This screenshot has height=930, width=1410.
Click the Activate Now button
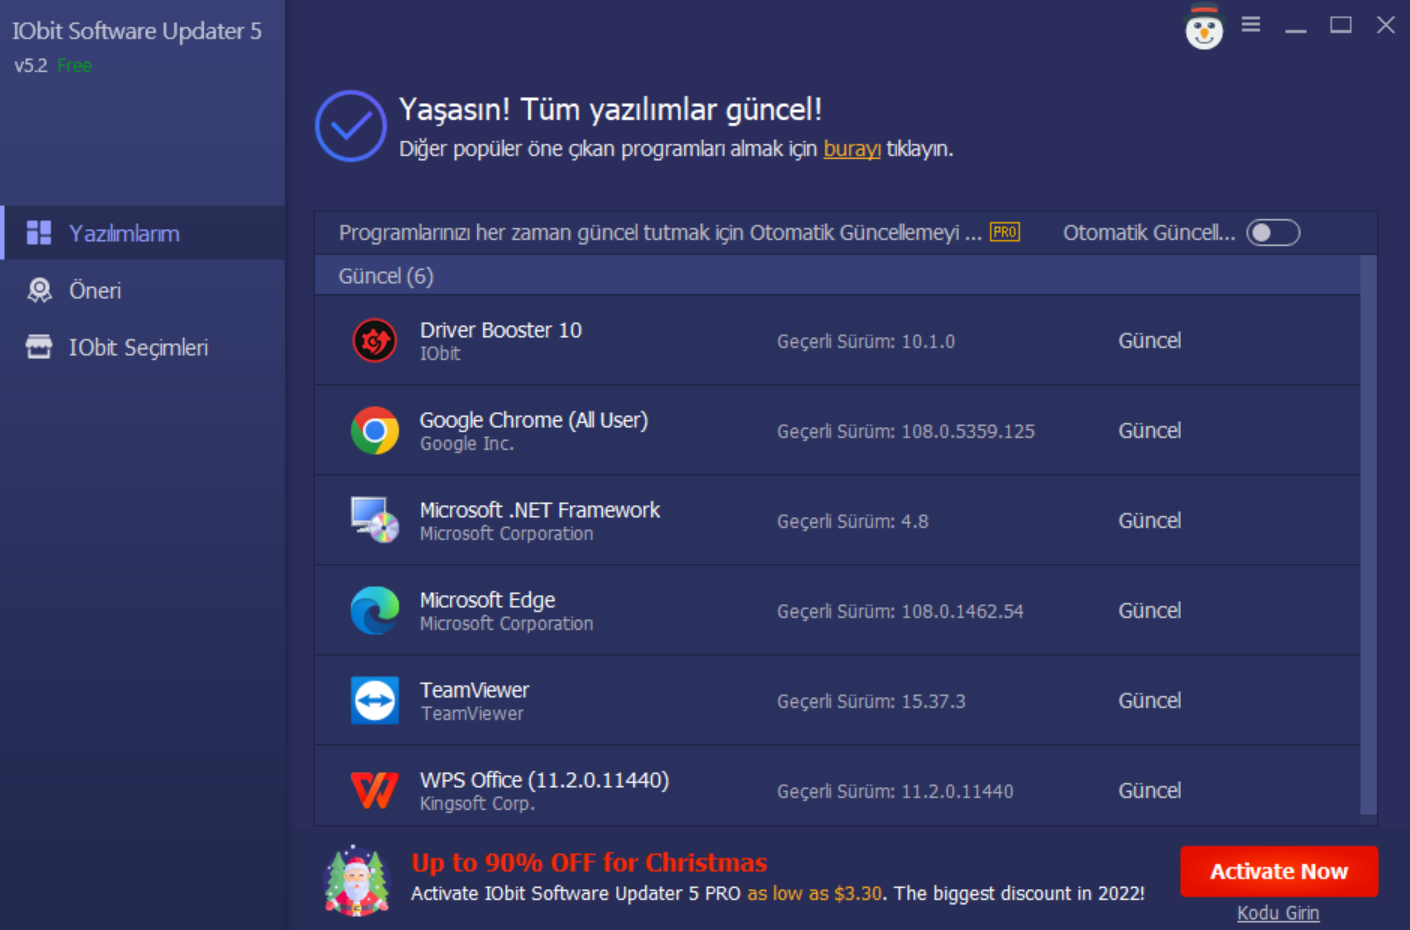(x=1279, y=872)
